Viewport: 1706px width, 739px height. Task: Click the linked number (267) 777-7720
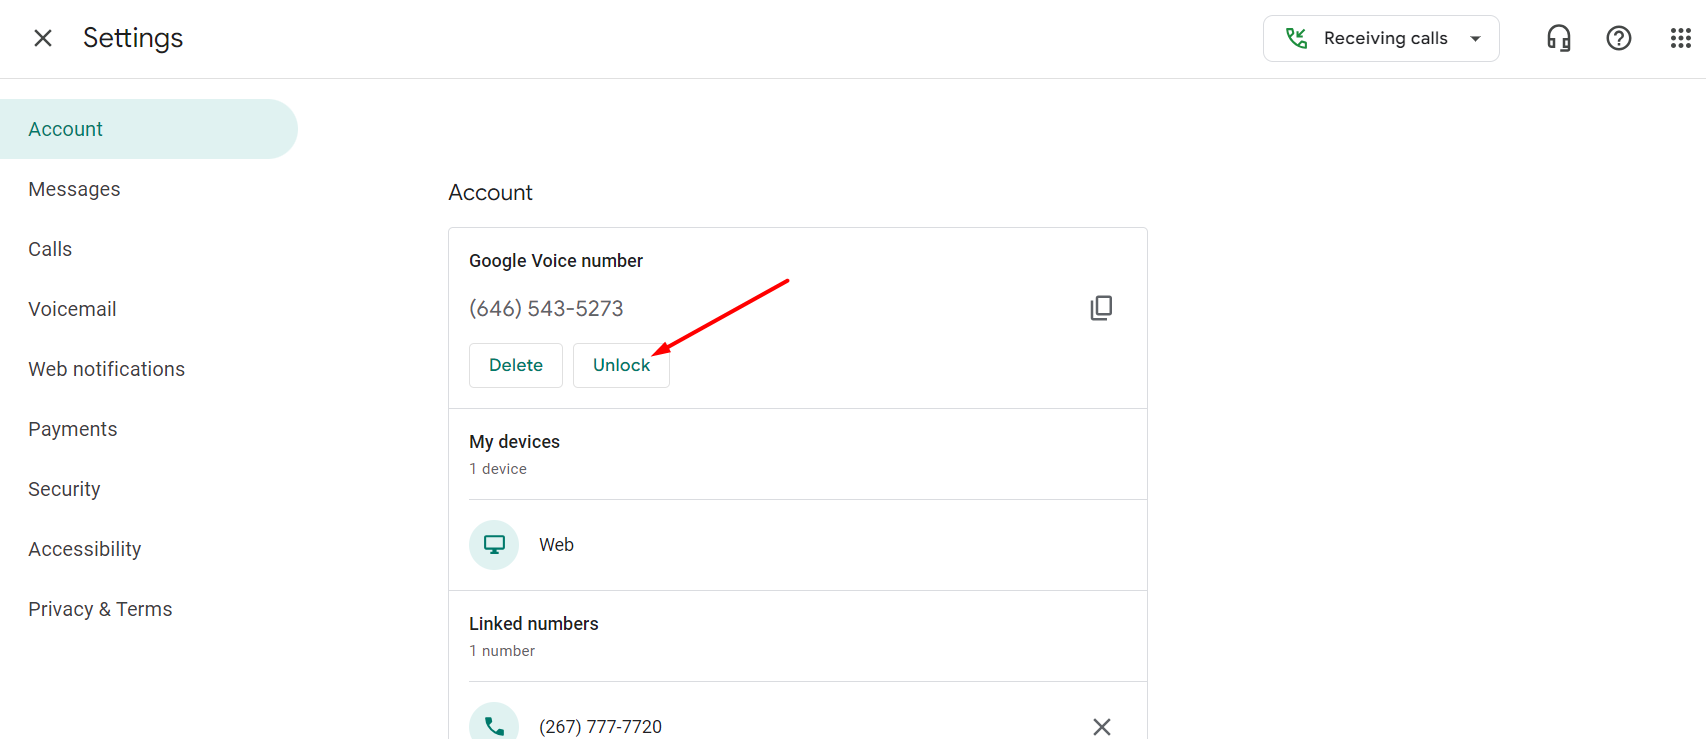[600, 727]
